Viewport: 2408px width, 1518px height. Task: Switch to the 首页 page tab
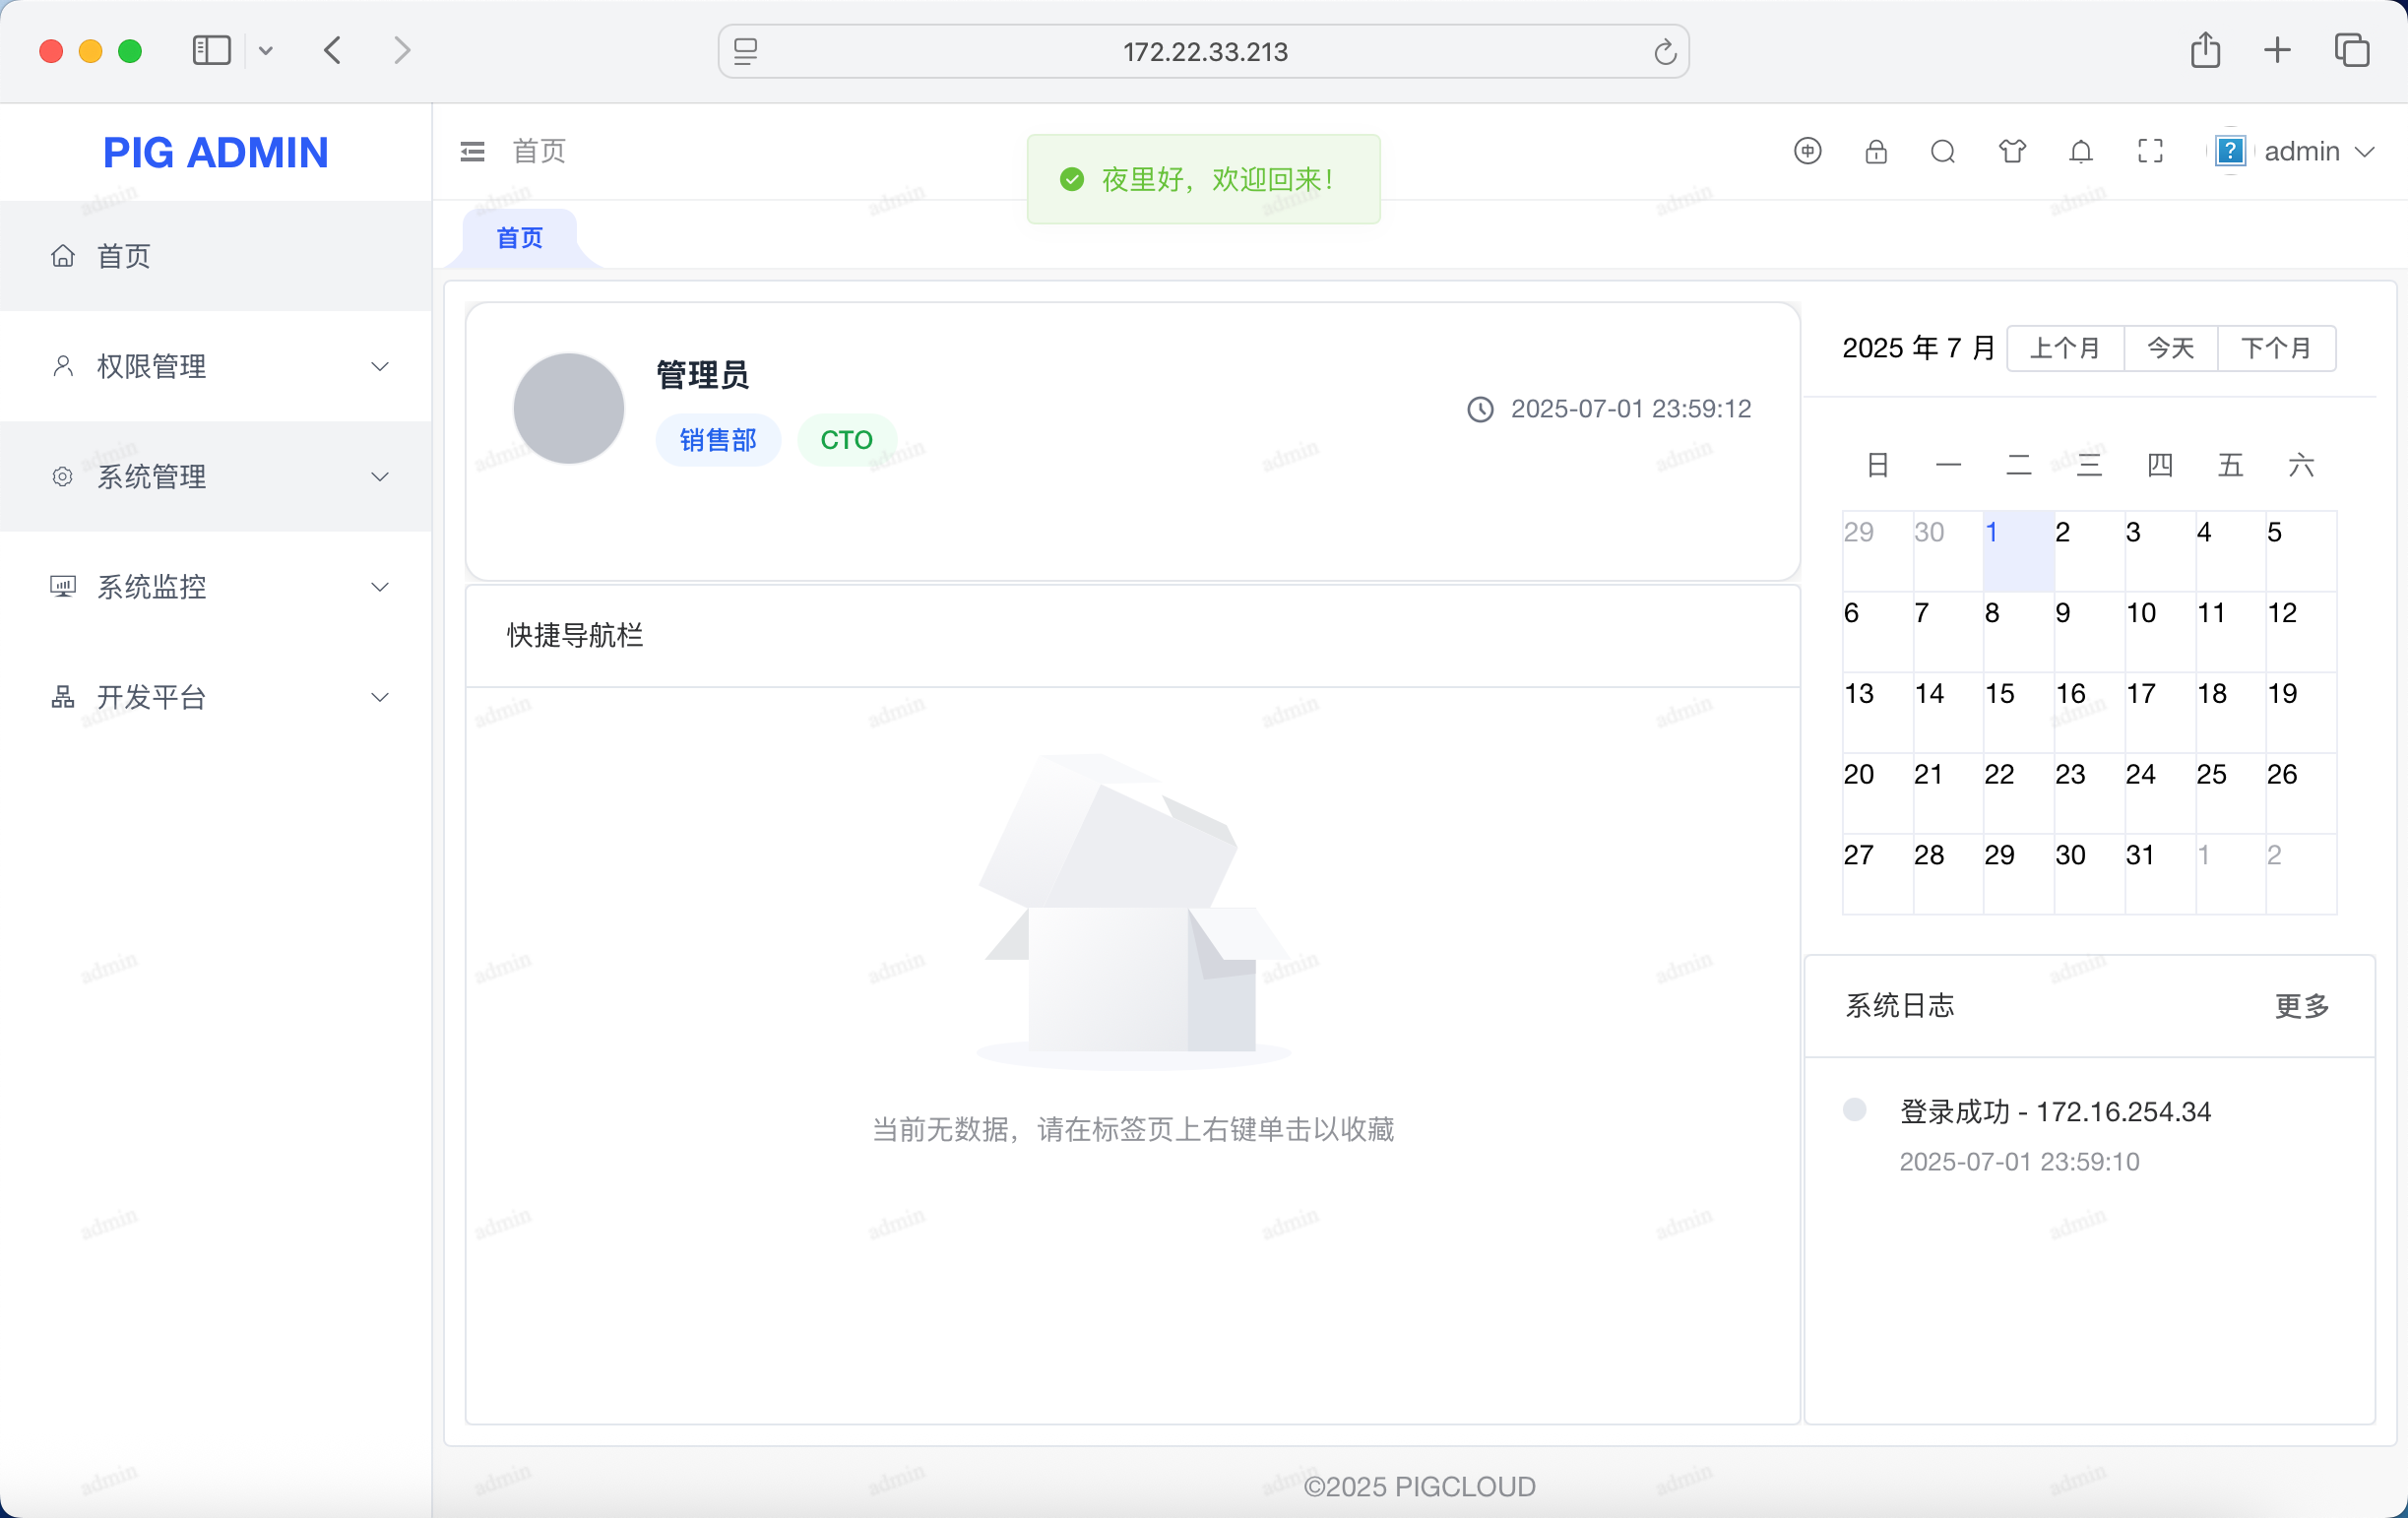(x=519, y=238)
